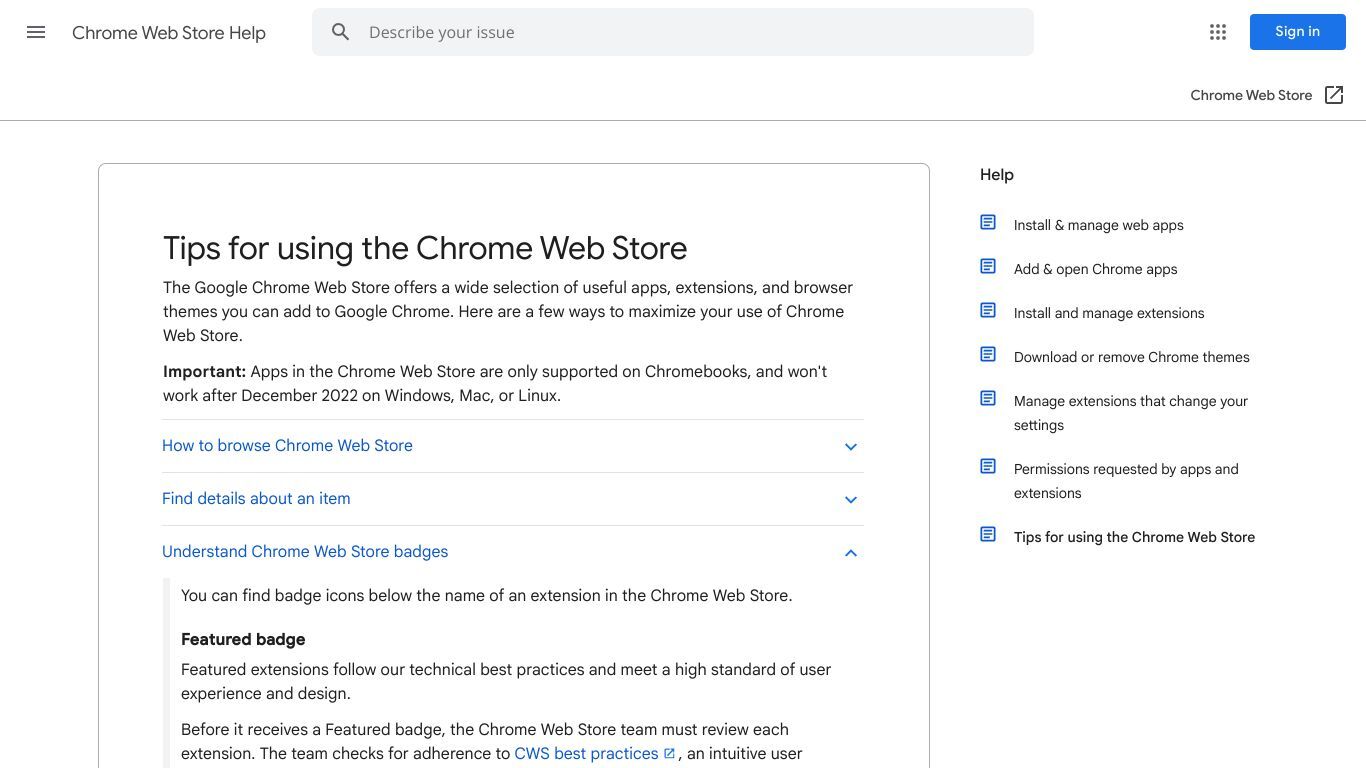Click the external icon after CWS best practices
The image size is (1366, 768).
pyautogui.click(x=669, y=754)
